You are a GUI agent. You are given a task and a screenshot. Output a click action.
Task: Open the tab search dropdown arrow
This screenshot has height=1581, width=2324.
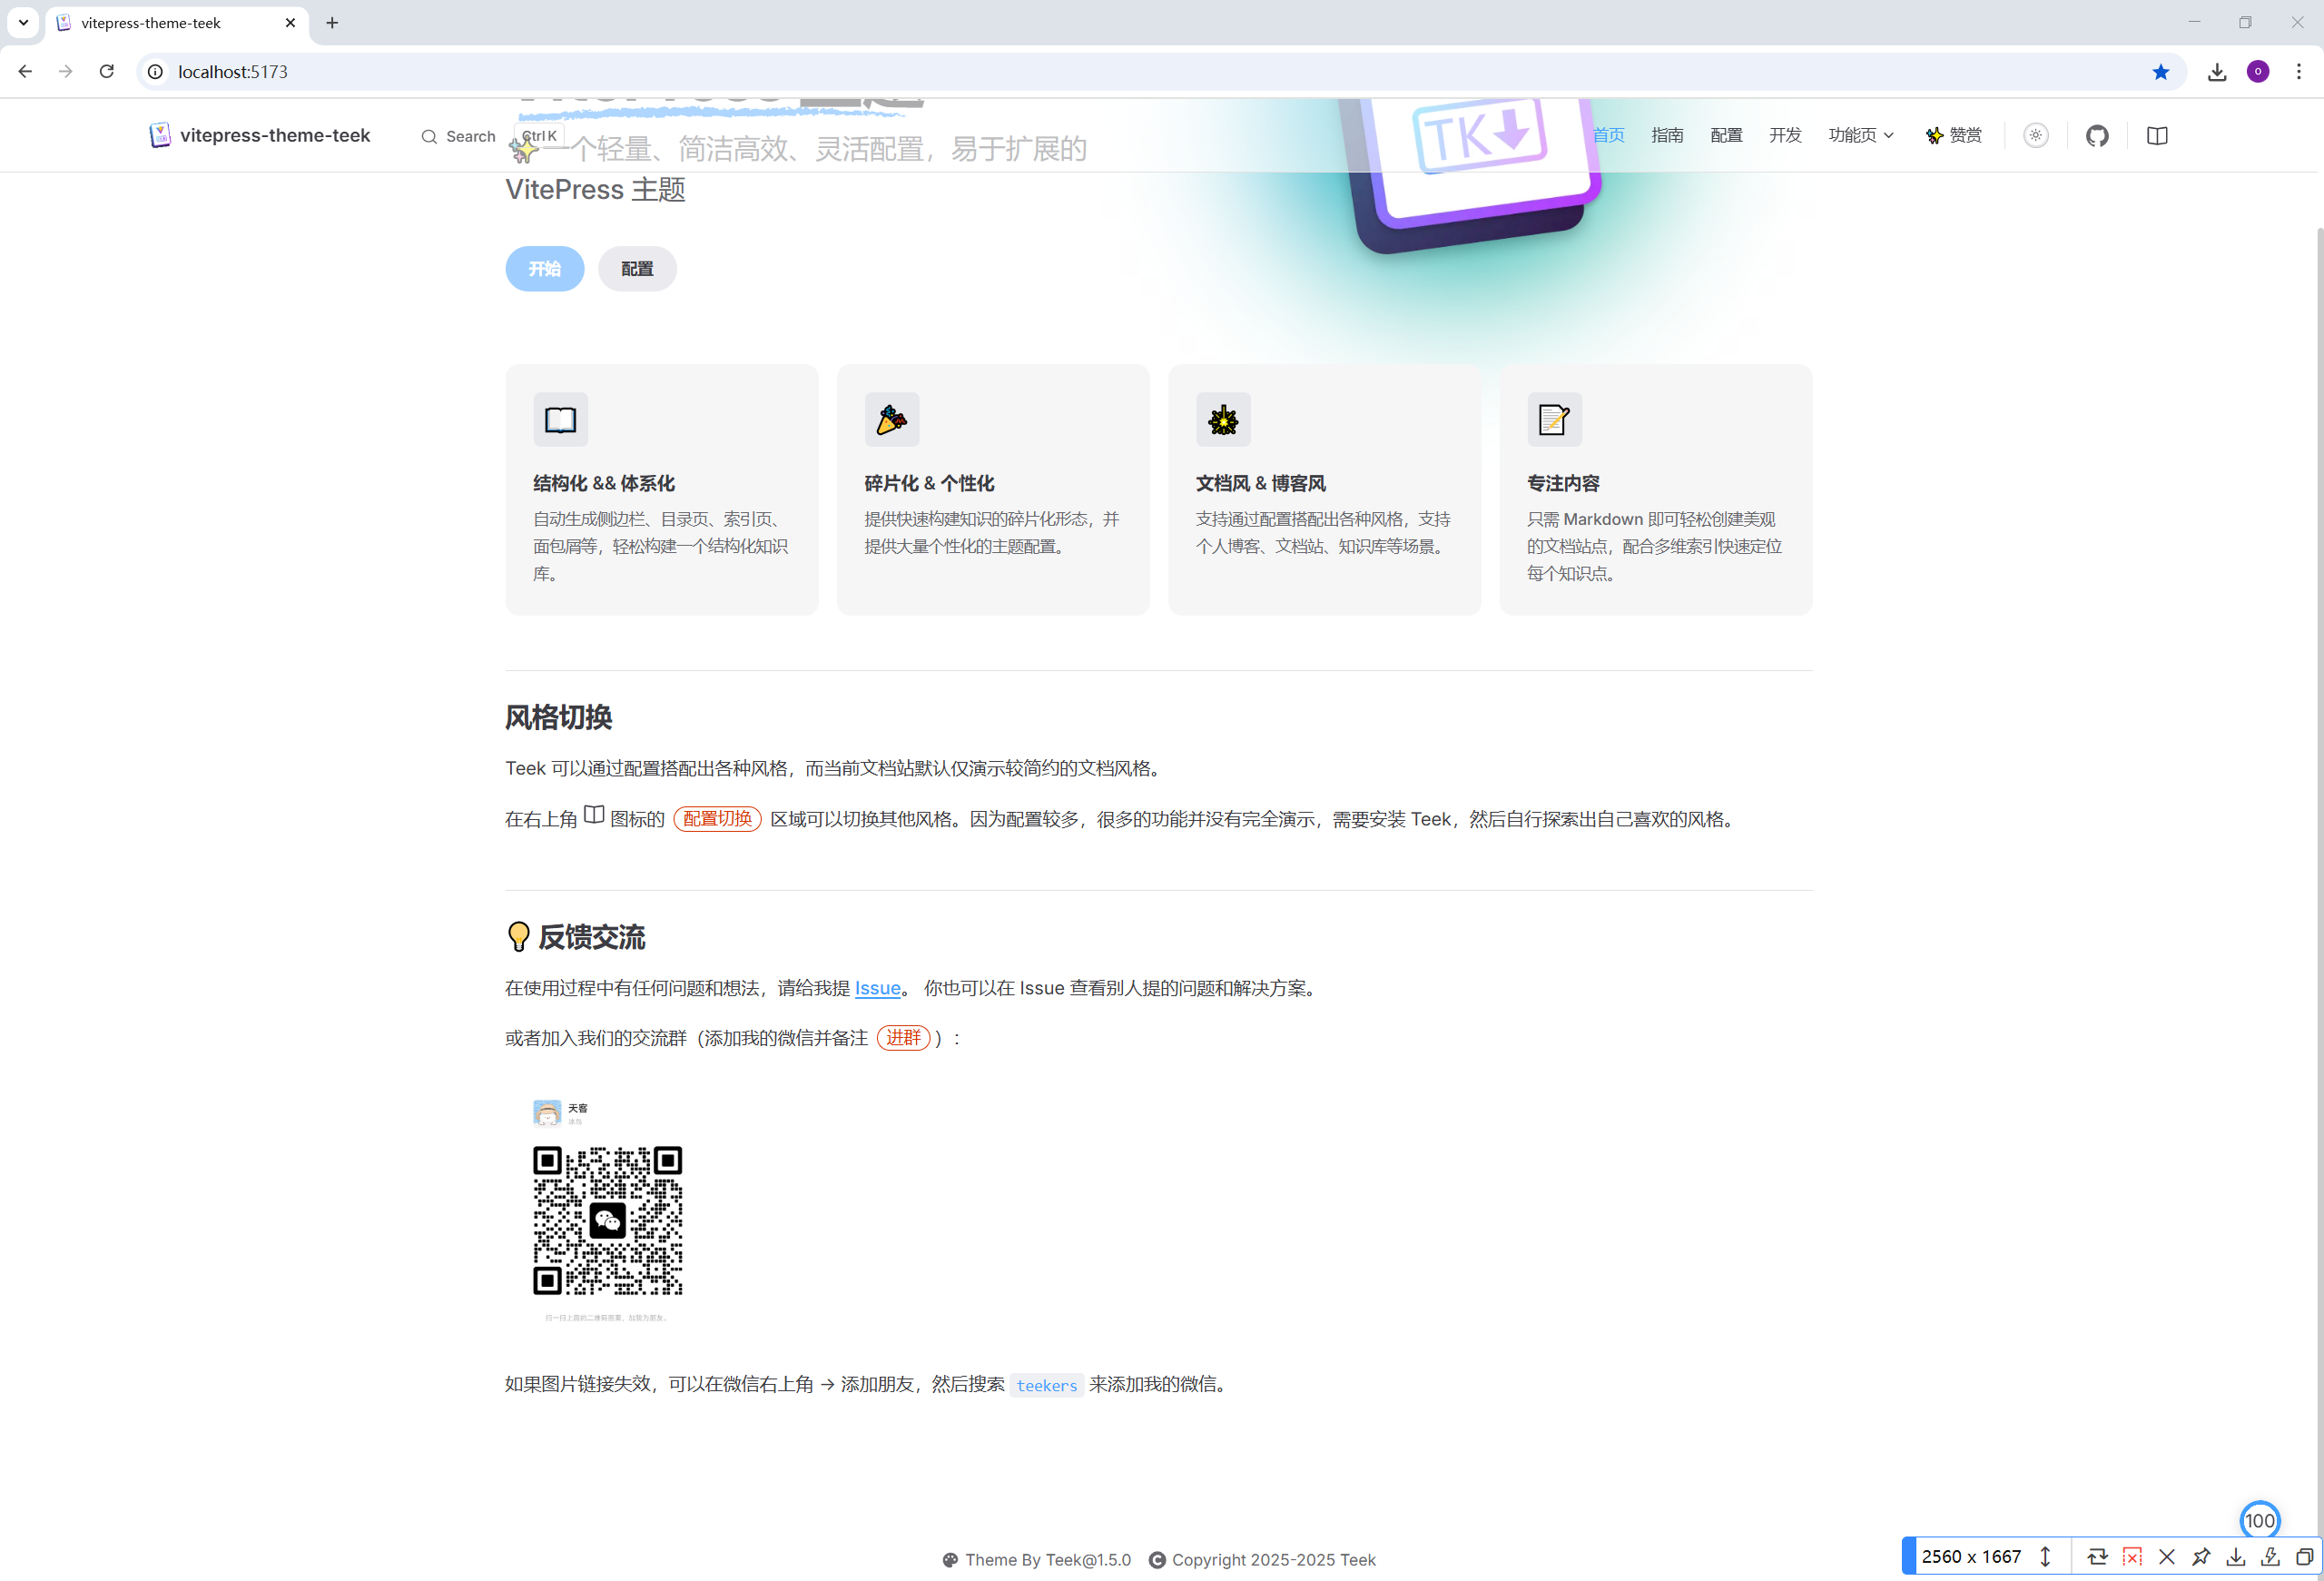click(23, 22)
